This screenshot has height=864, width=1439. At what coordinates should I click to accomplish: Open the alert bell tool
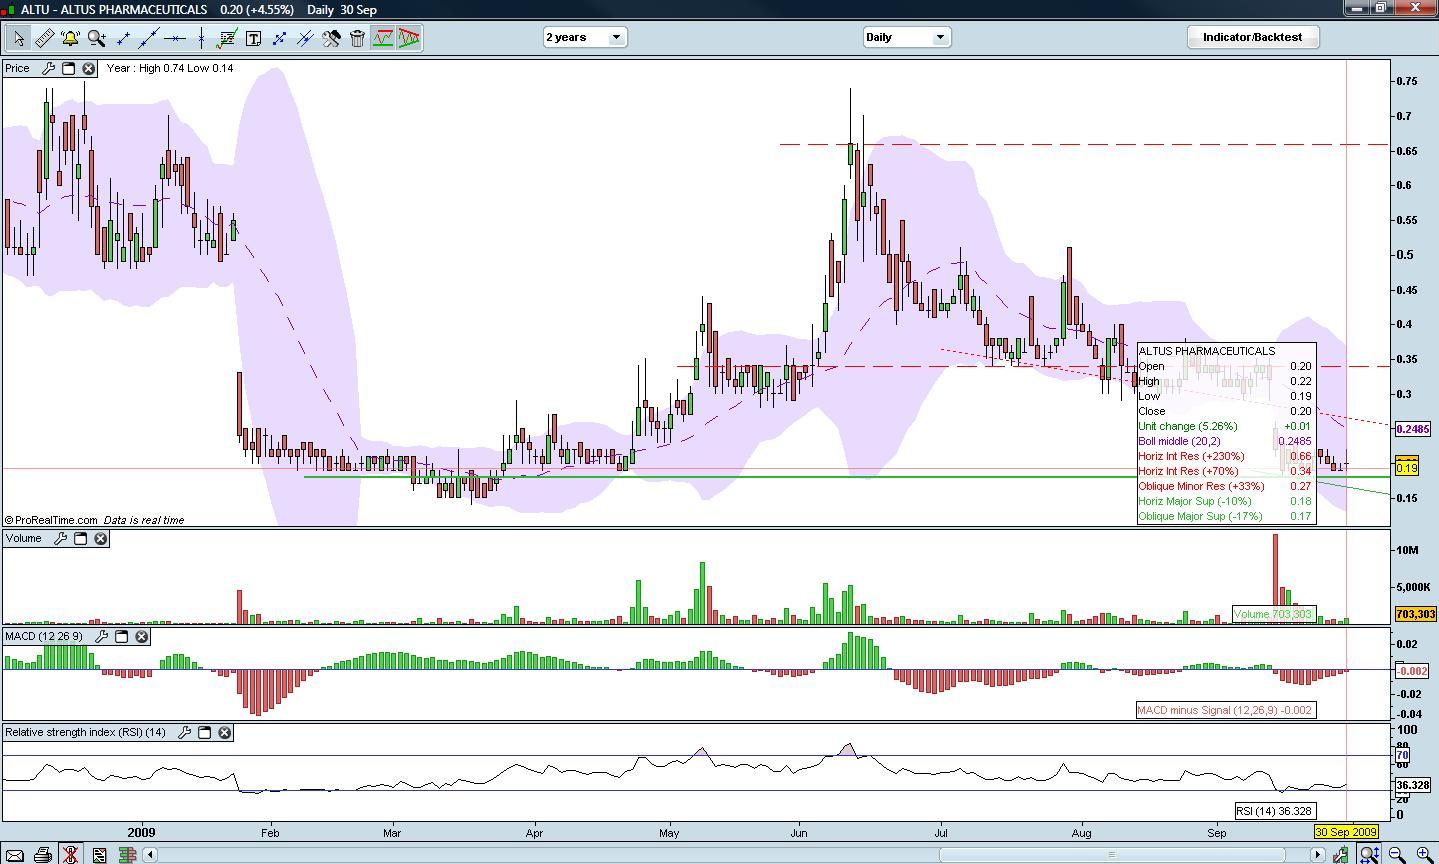(x=71, y=38)
